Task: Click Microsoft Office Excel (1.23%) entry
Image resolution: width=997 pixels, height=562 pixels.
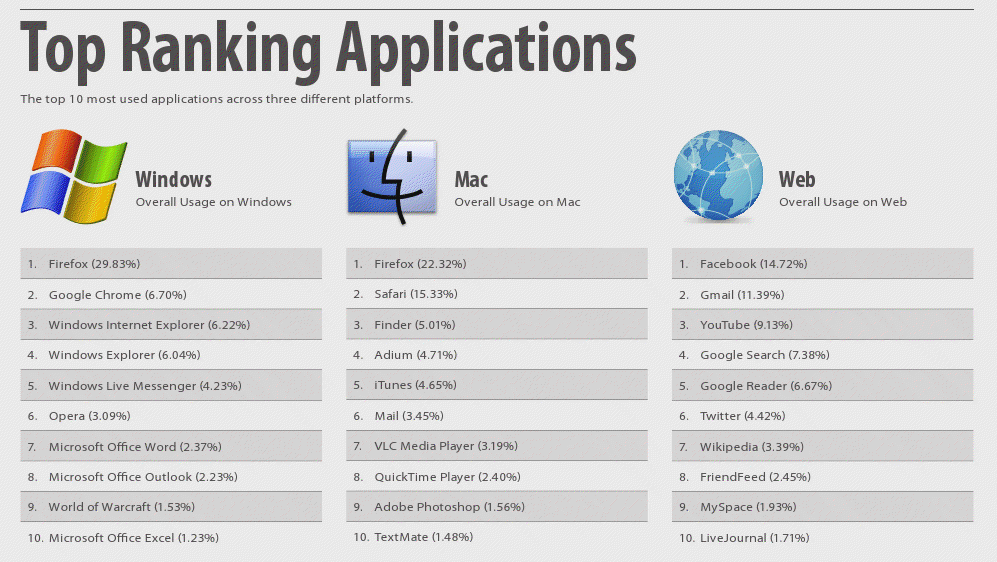Action: point(133,538)
